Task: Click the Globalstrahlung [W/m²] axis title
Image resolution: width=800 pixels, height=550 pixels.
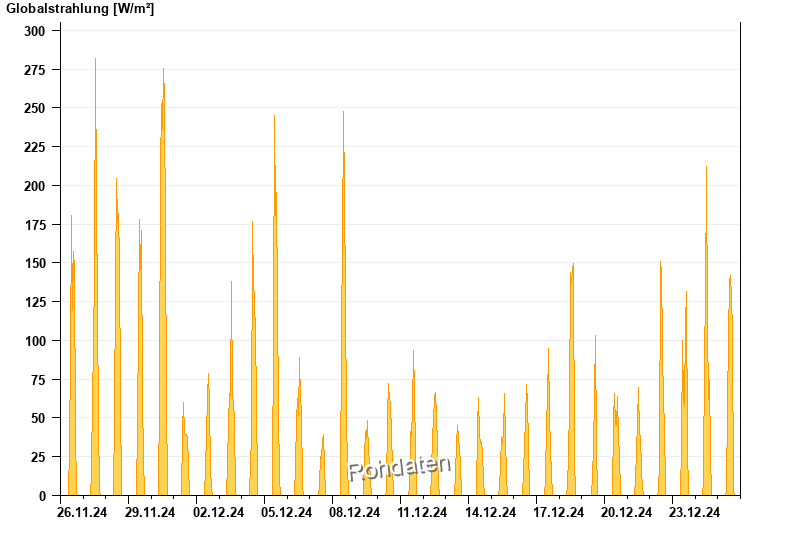Action: [x=80, y=9]
